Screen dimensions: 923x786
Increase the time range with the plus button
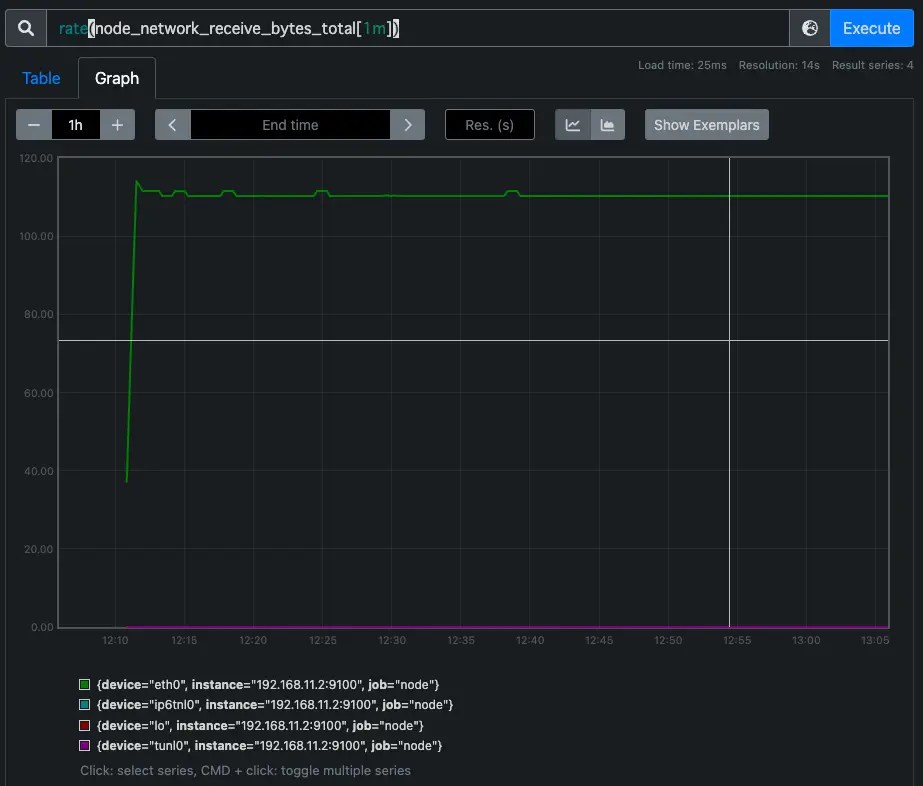pos(117,125)
